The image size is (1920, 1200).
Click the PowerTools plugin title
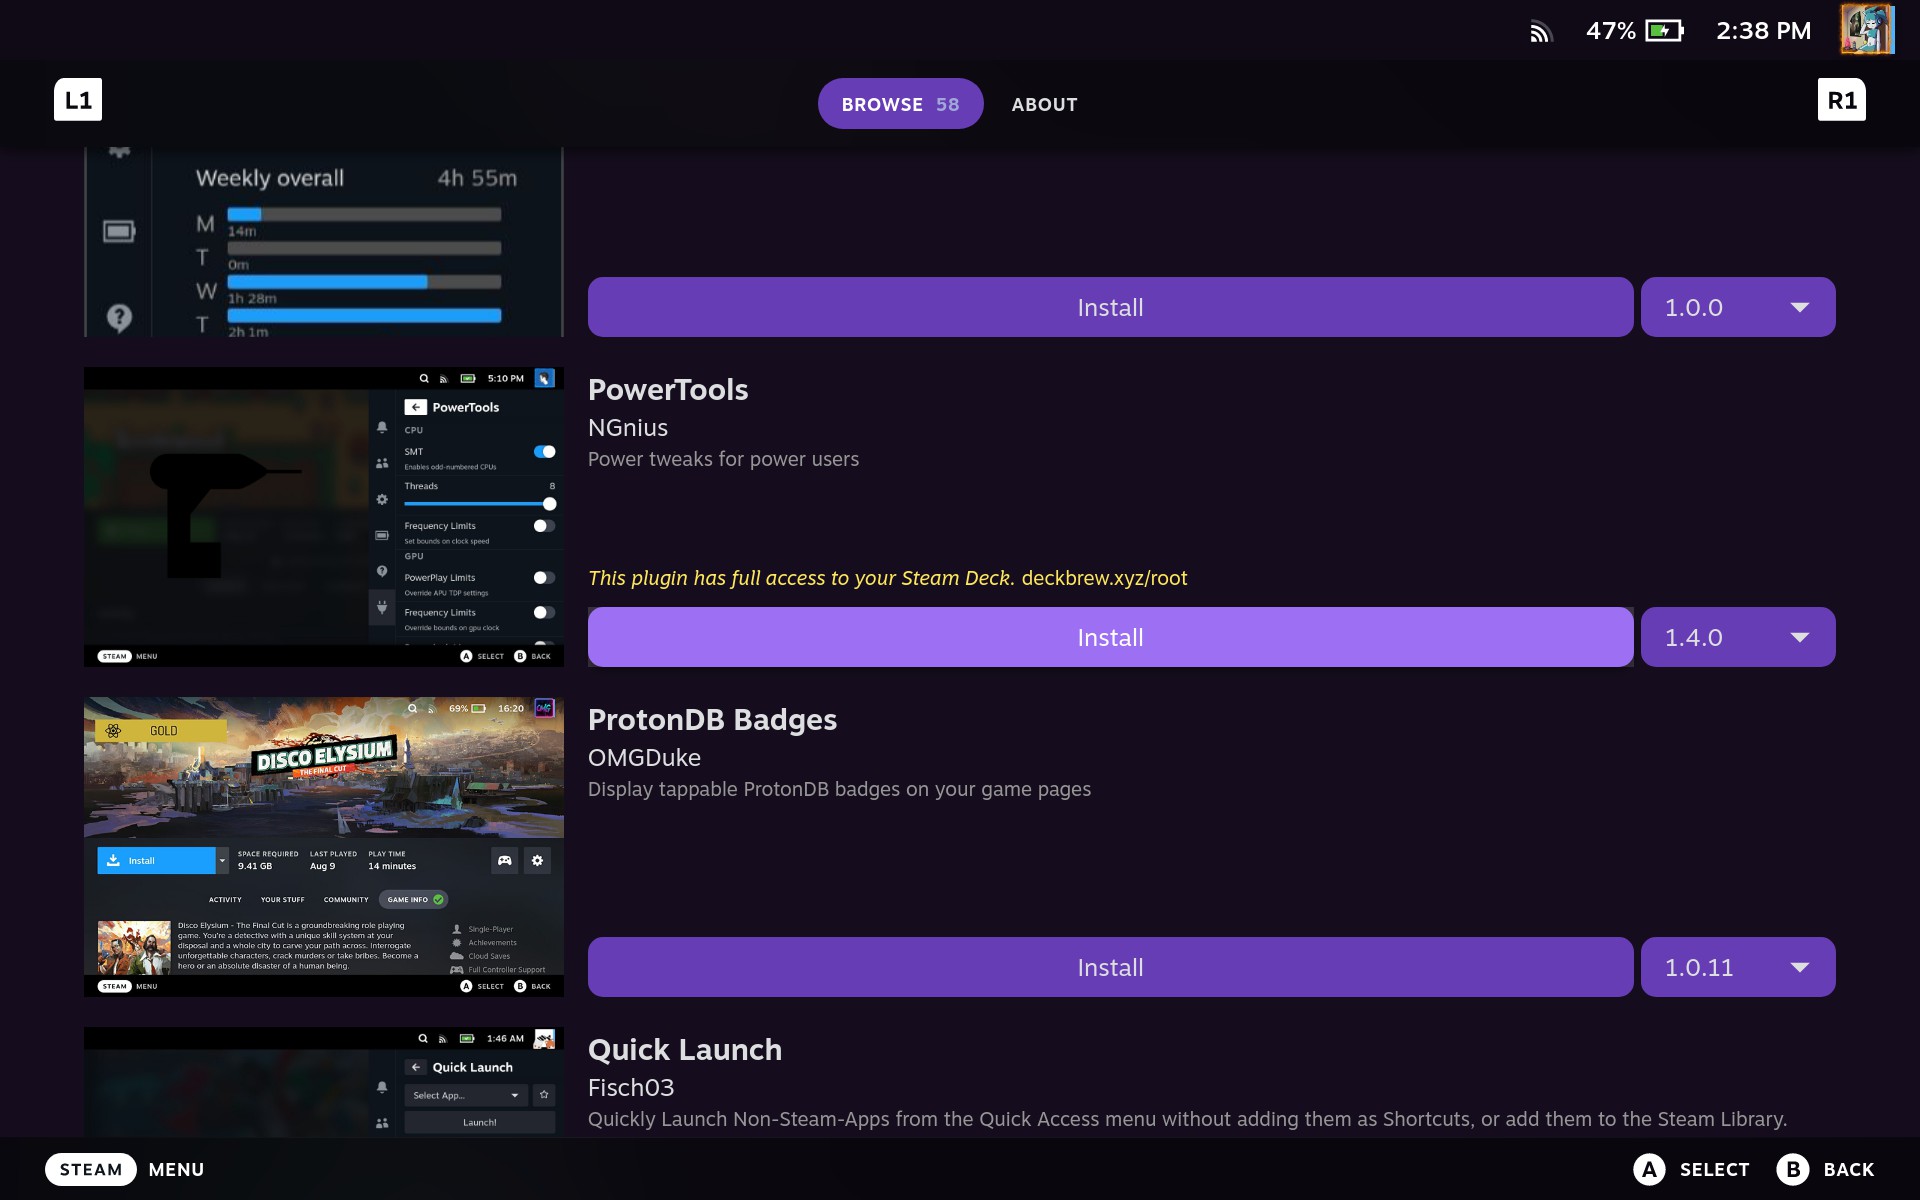tap(668, 390)
